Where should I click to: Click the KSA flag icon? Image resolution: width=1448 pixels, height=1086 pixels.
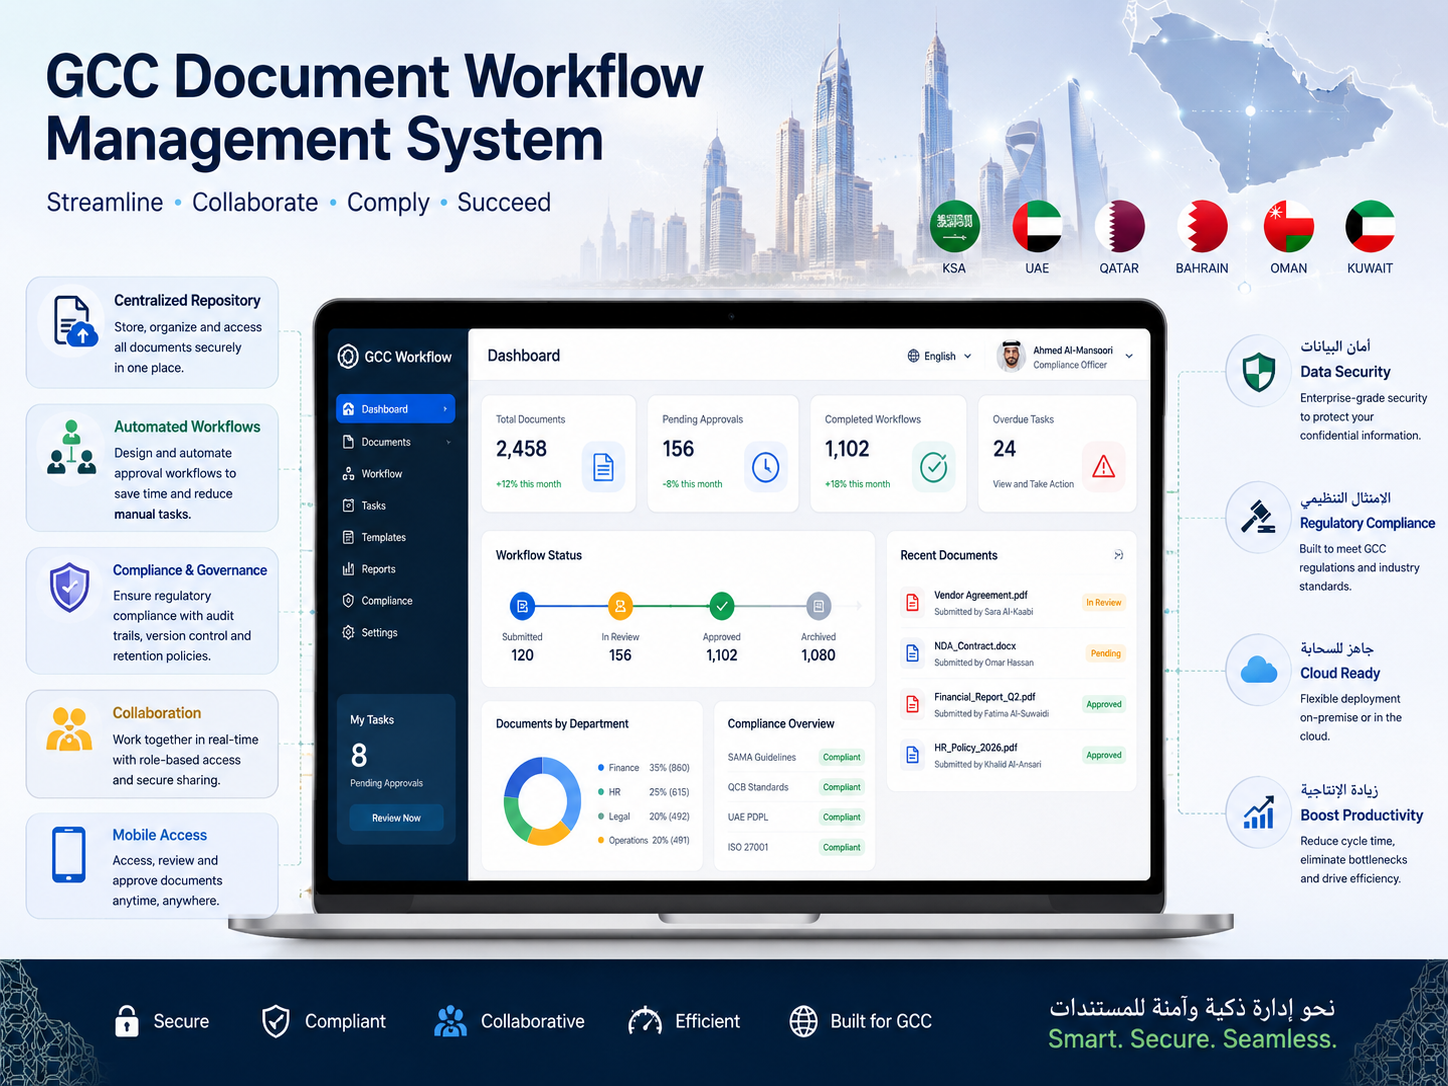point(955,226)
